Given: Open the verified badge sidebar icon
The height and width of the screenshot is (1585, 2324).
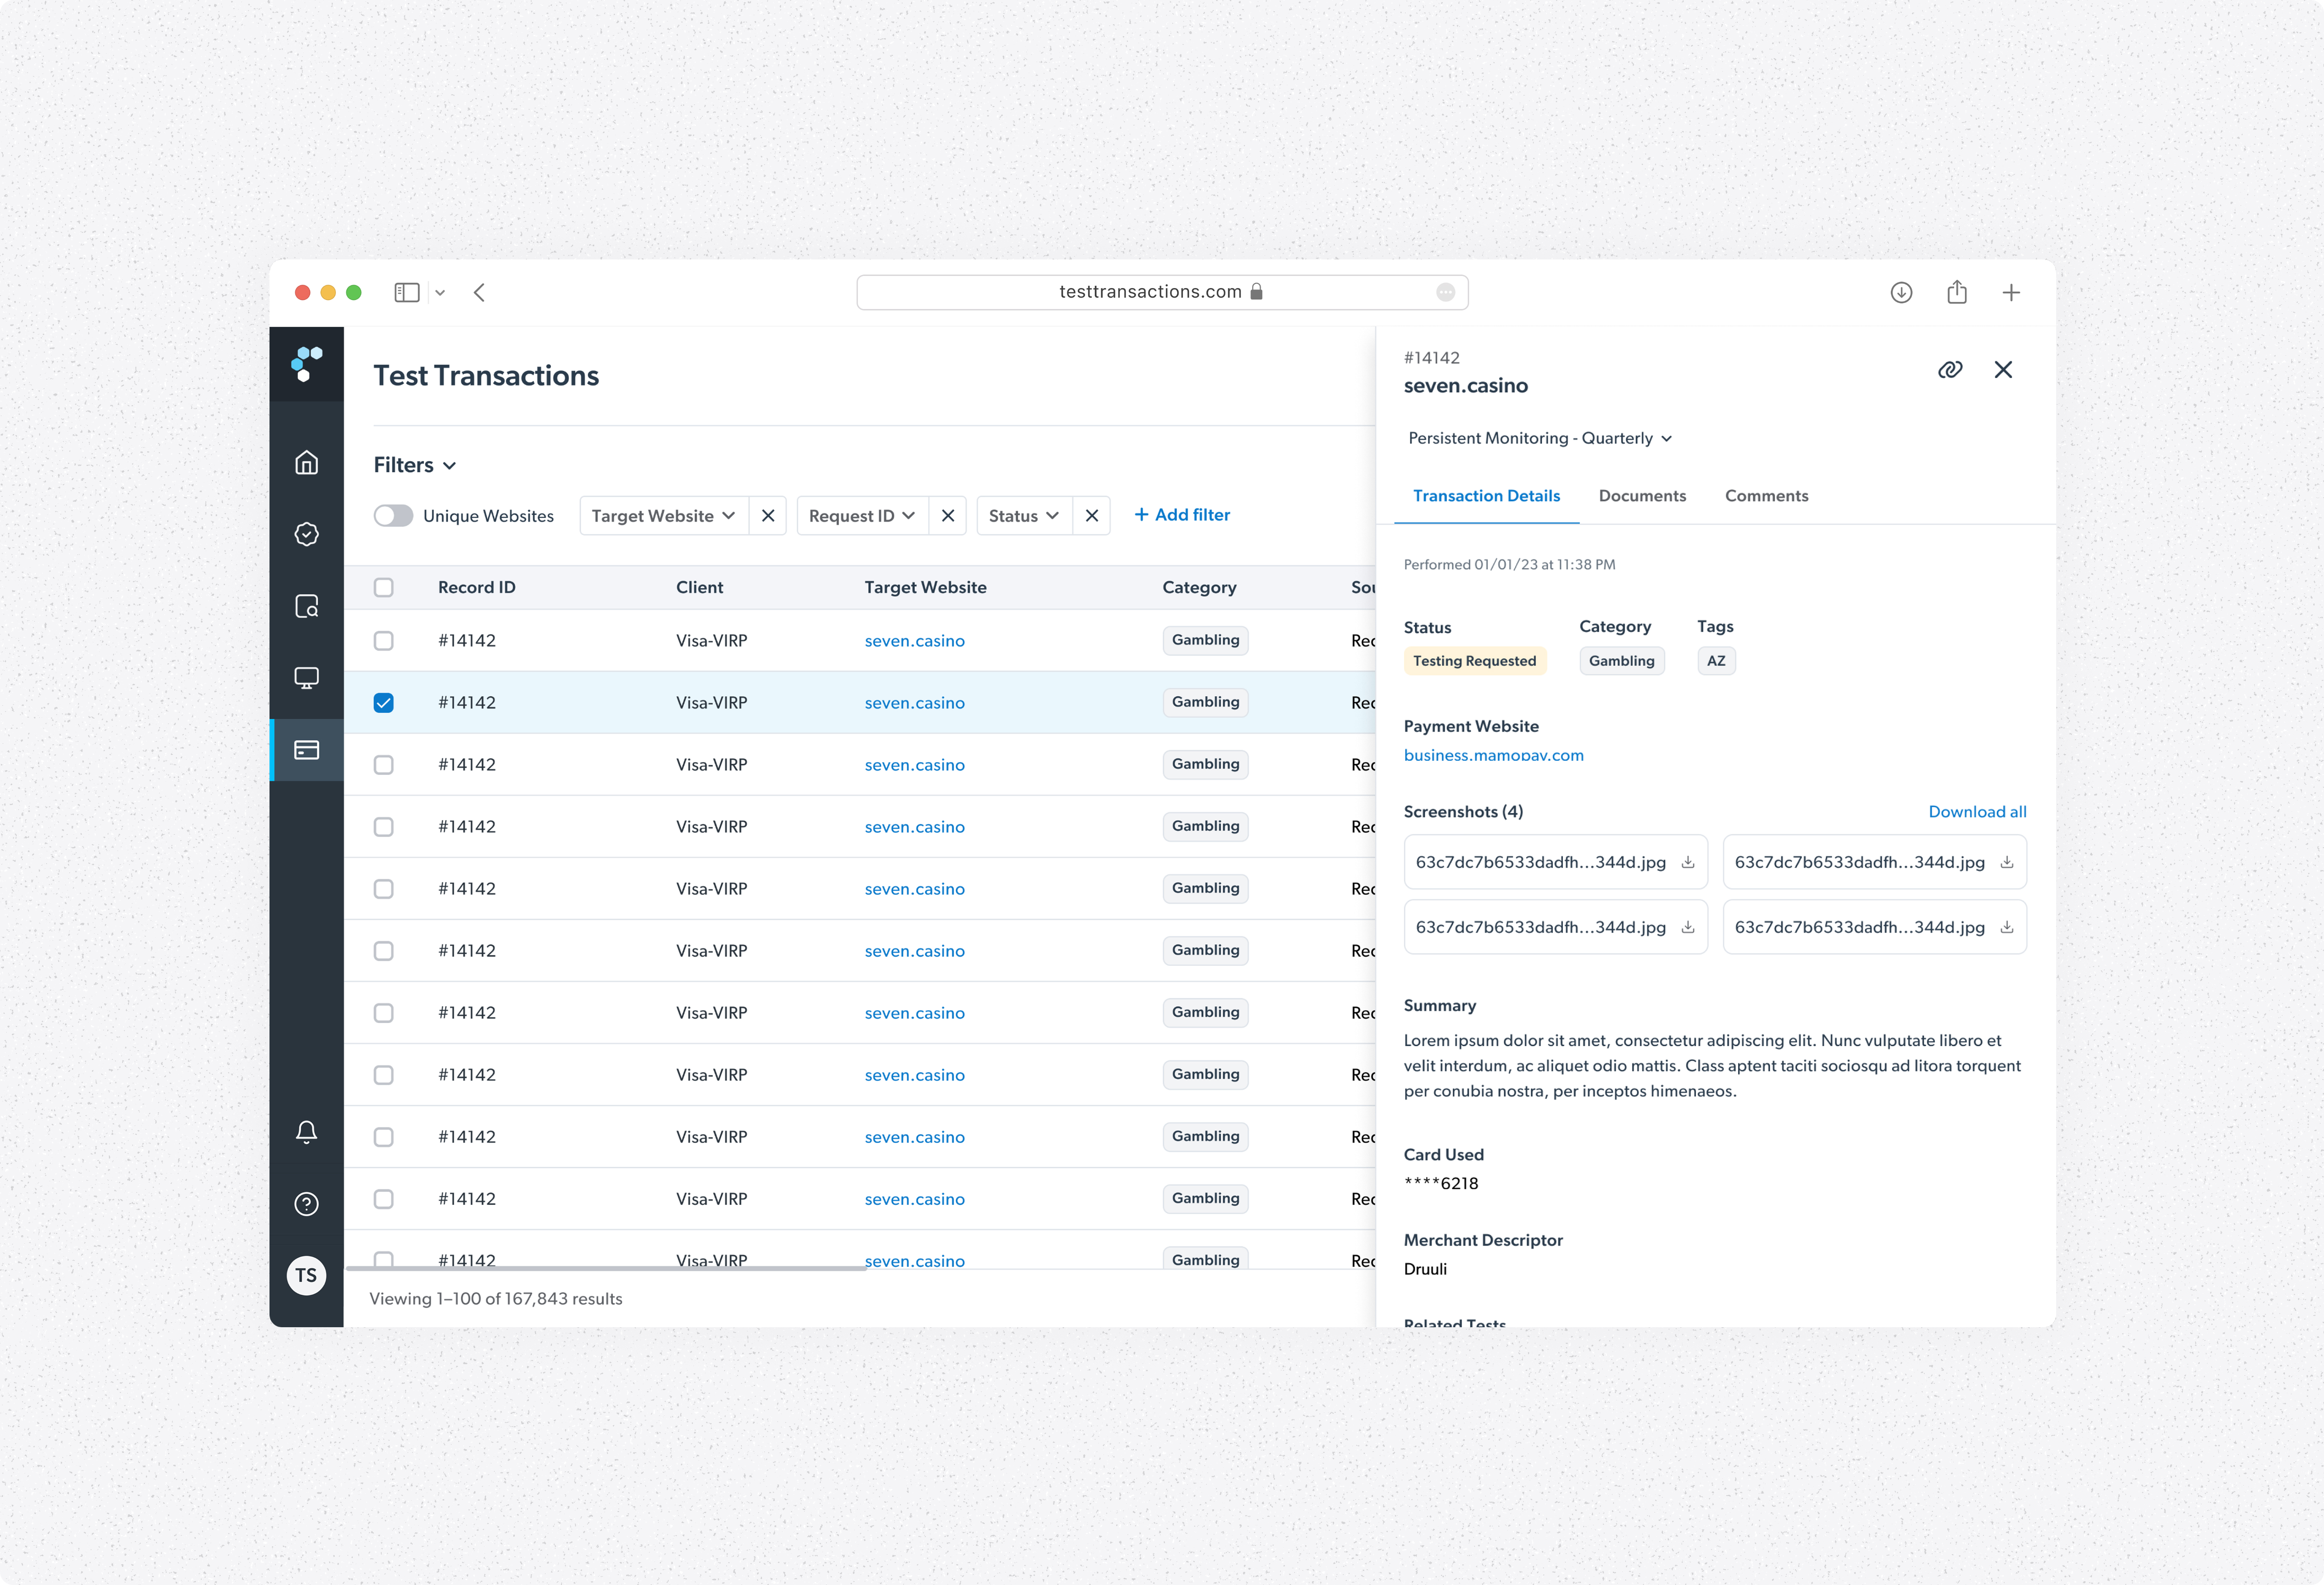Looking at the screenshot, I should (x=306, y=534).
